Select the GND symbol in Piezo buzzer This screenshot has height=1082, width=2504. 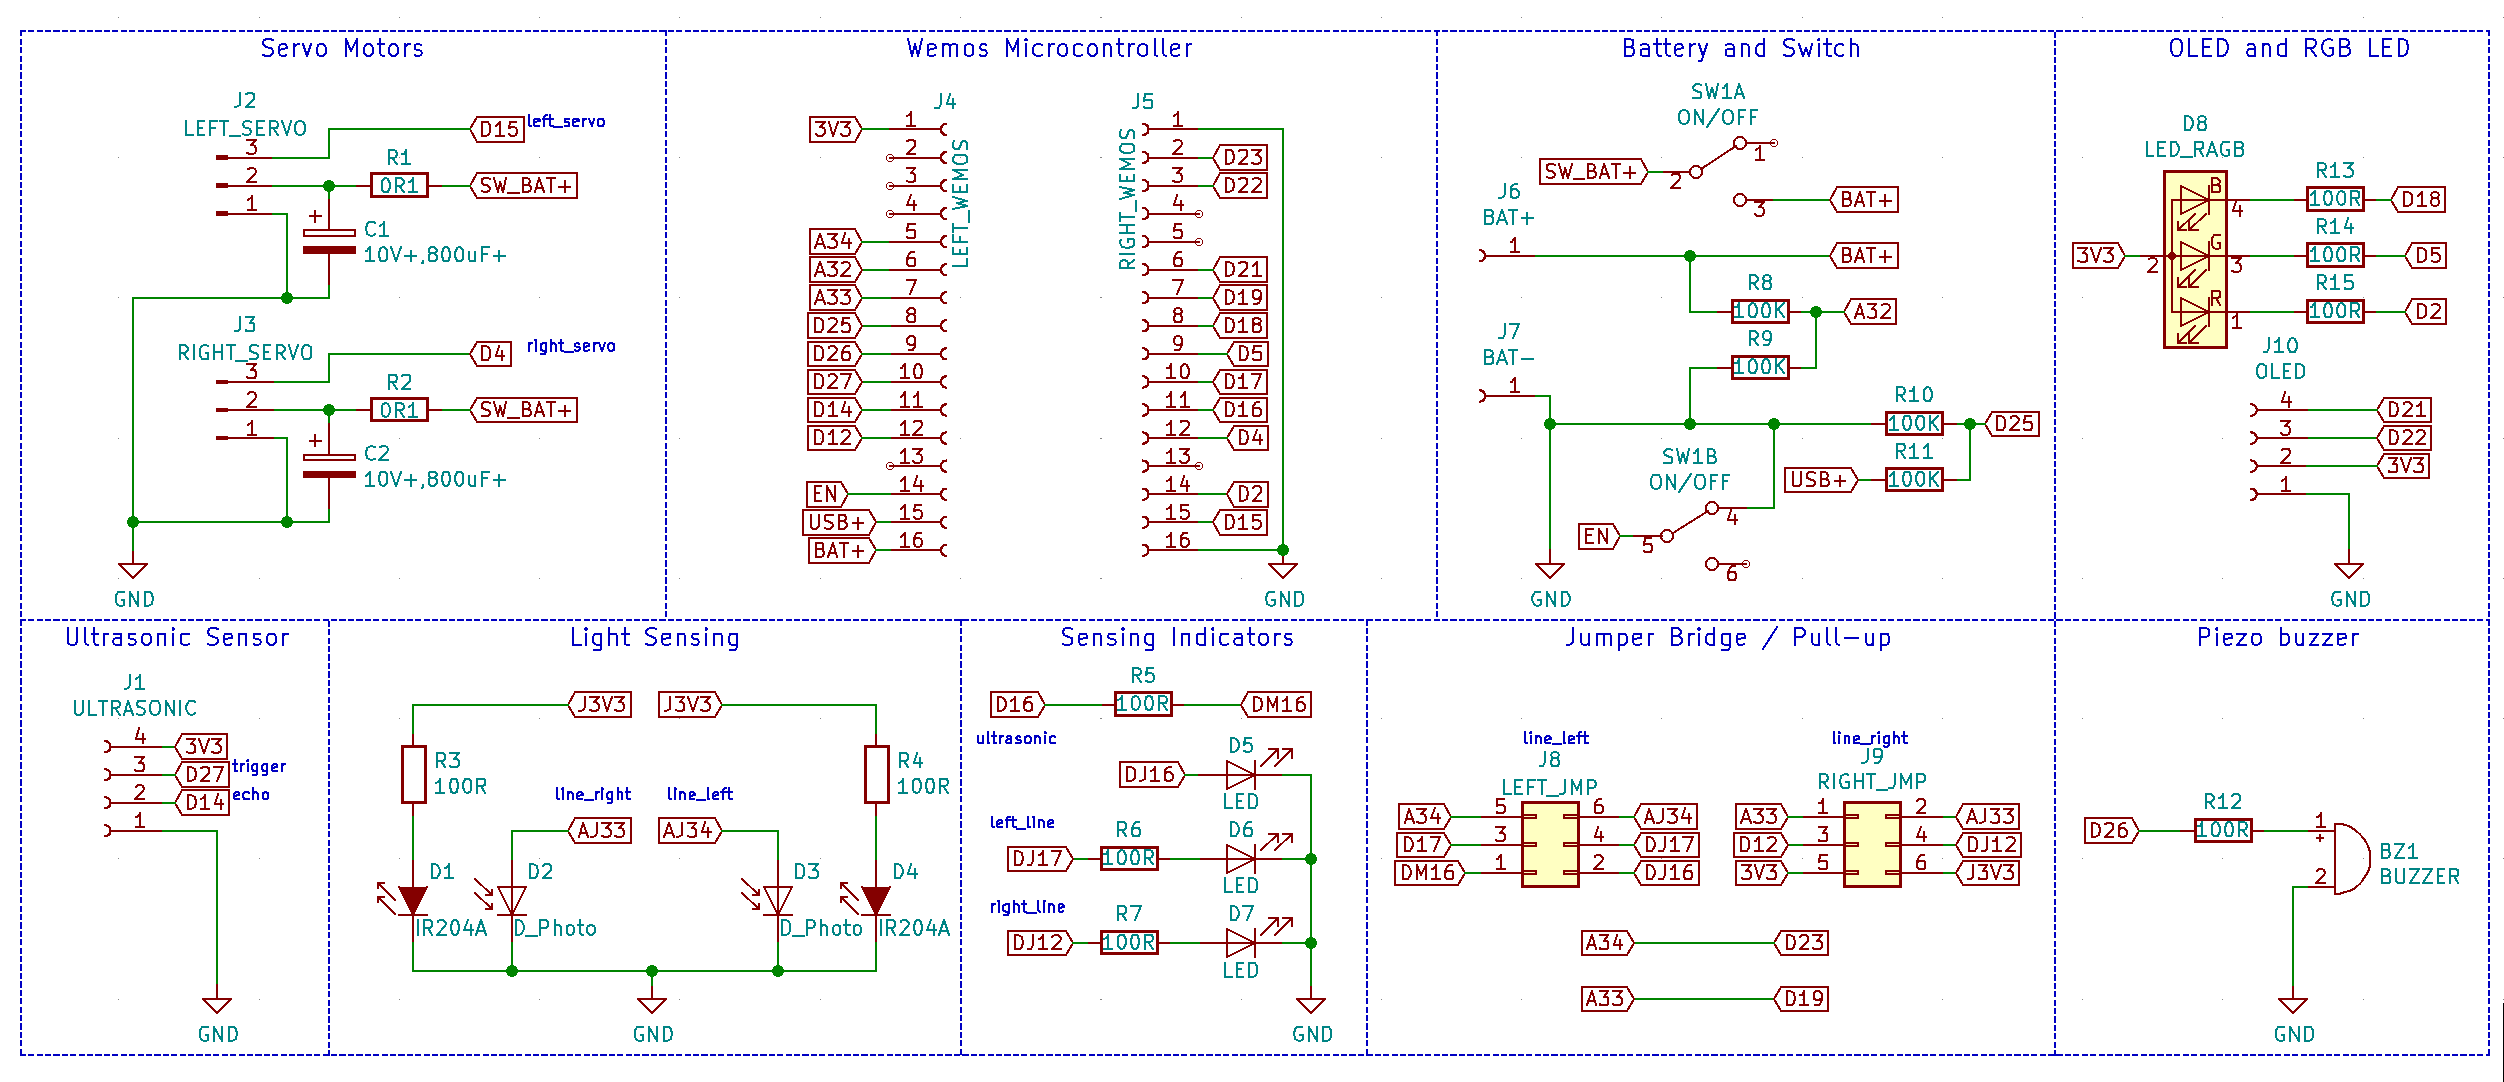pos(2292,1006)
